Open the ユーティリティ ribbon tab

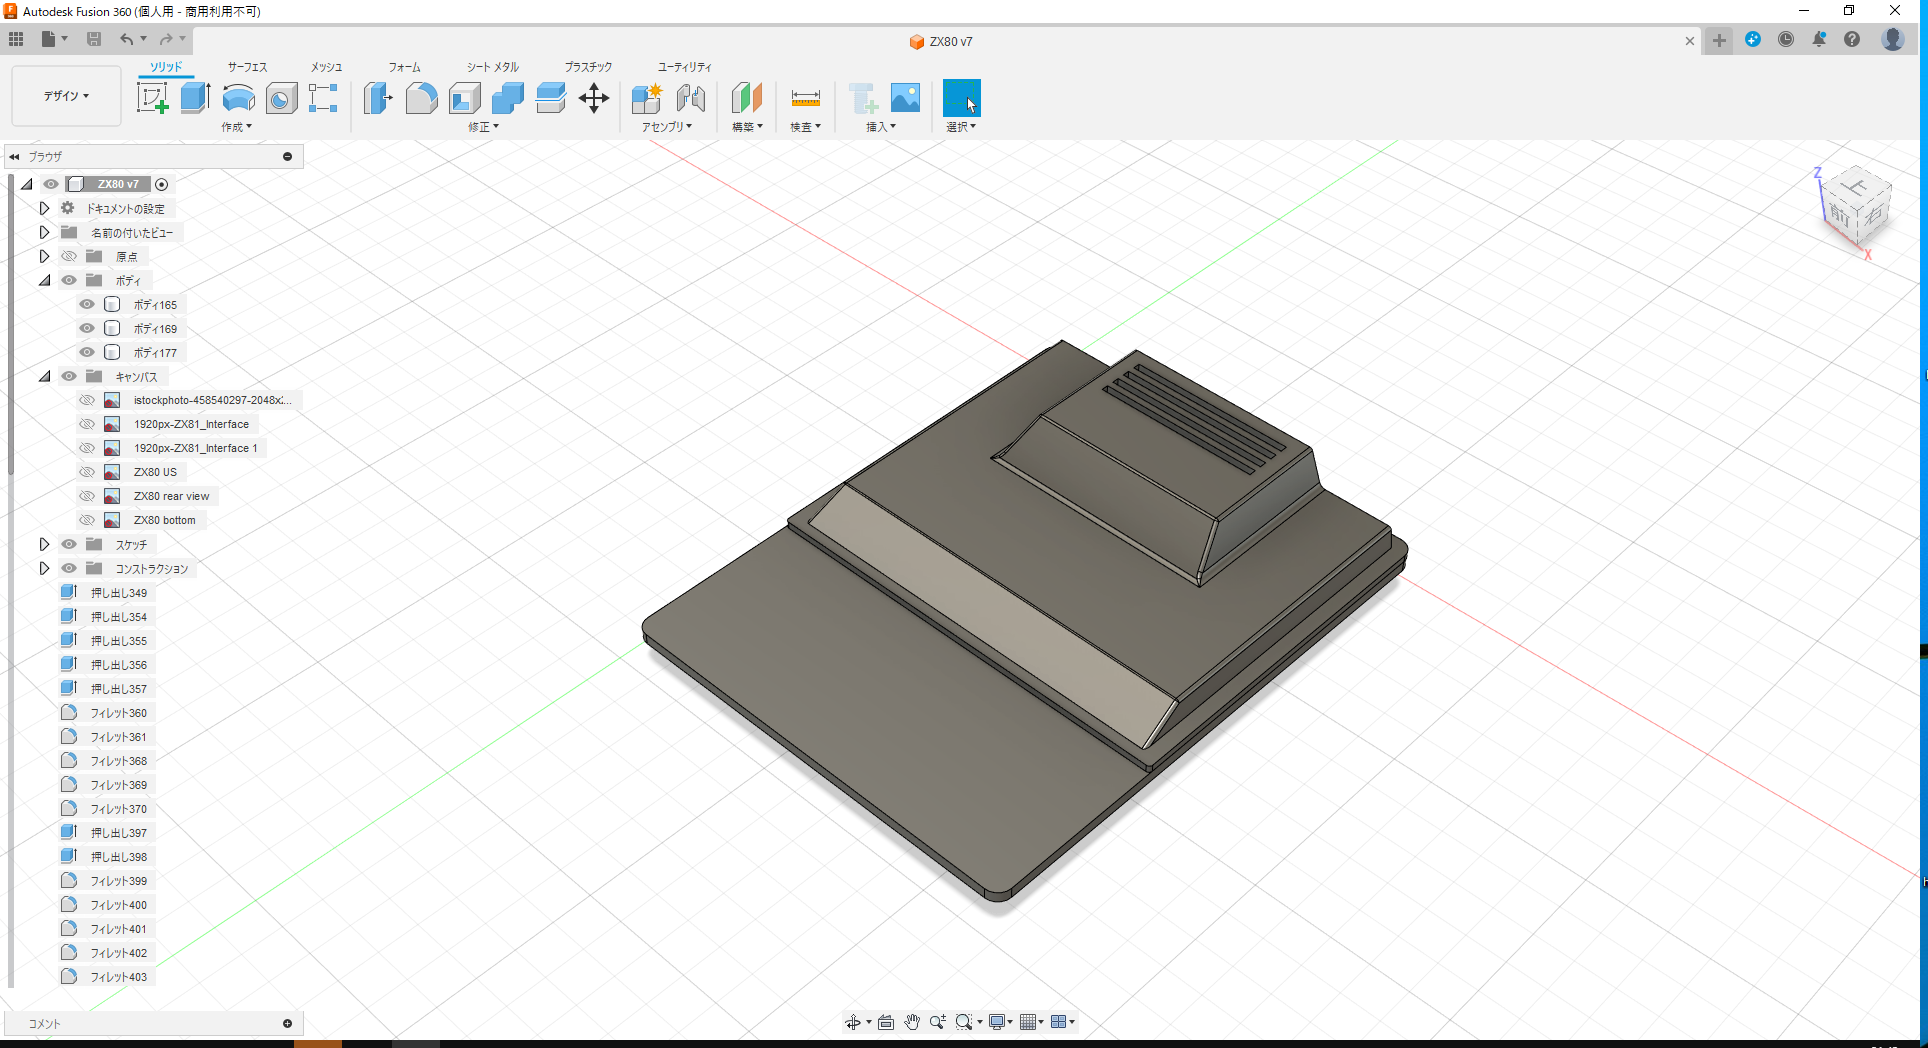point(684,66)
